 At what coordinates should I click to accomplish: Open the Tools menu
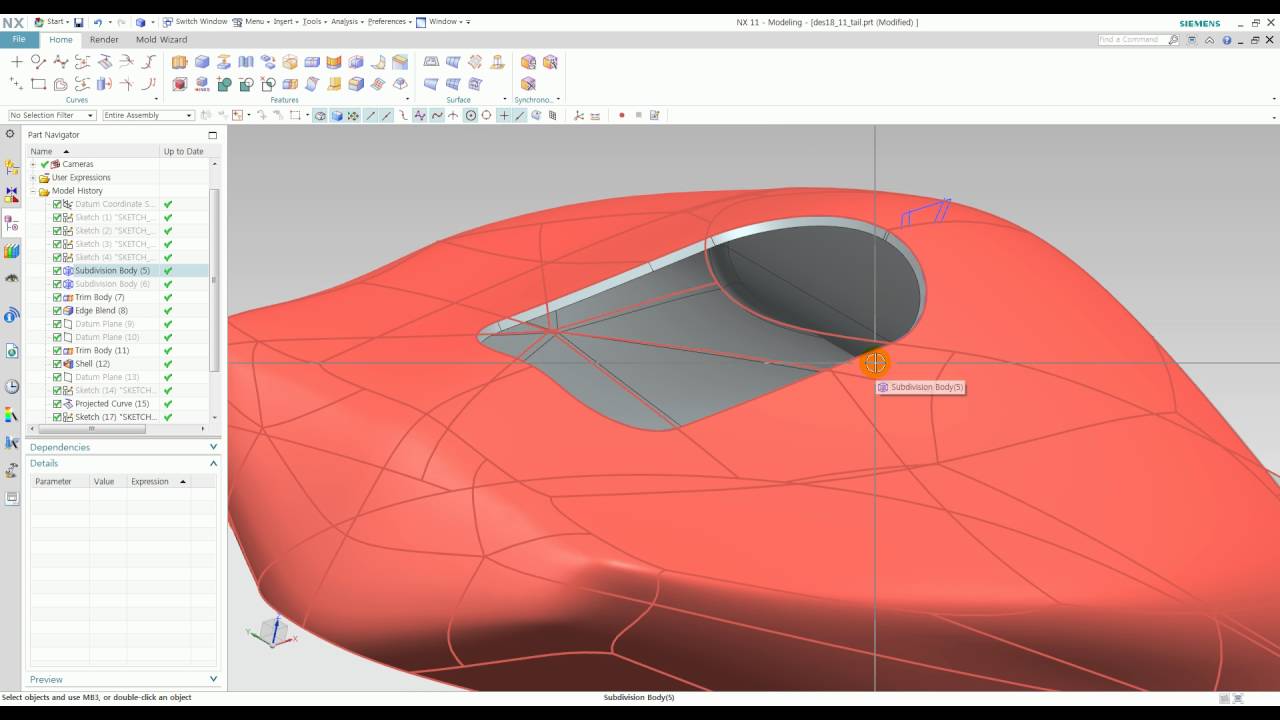314,22
